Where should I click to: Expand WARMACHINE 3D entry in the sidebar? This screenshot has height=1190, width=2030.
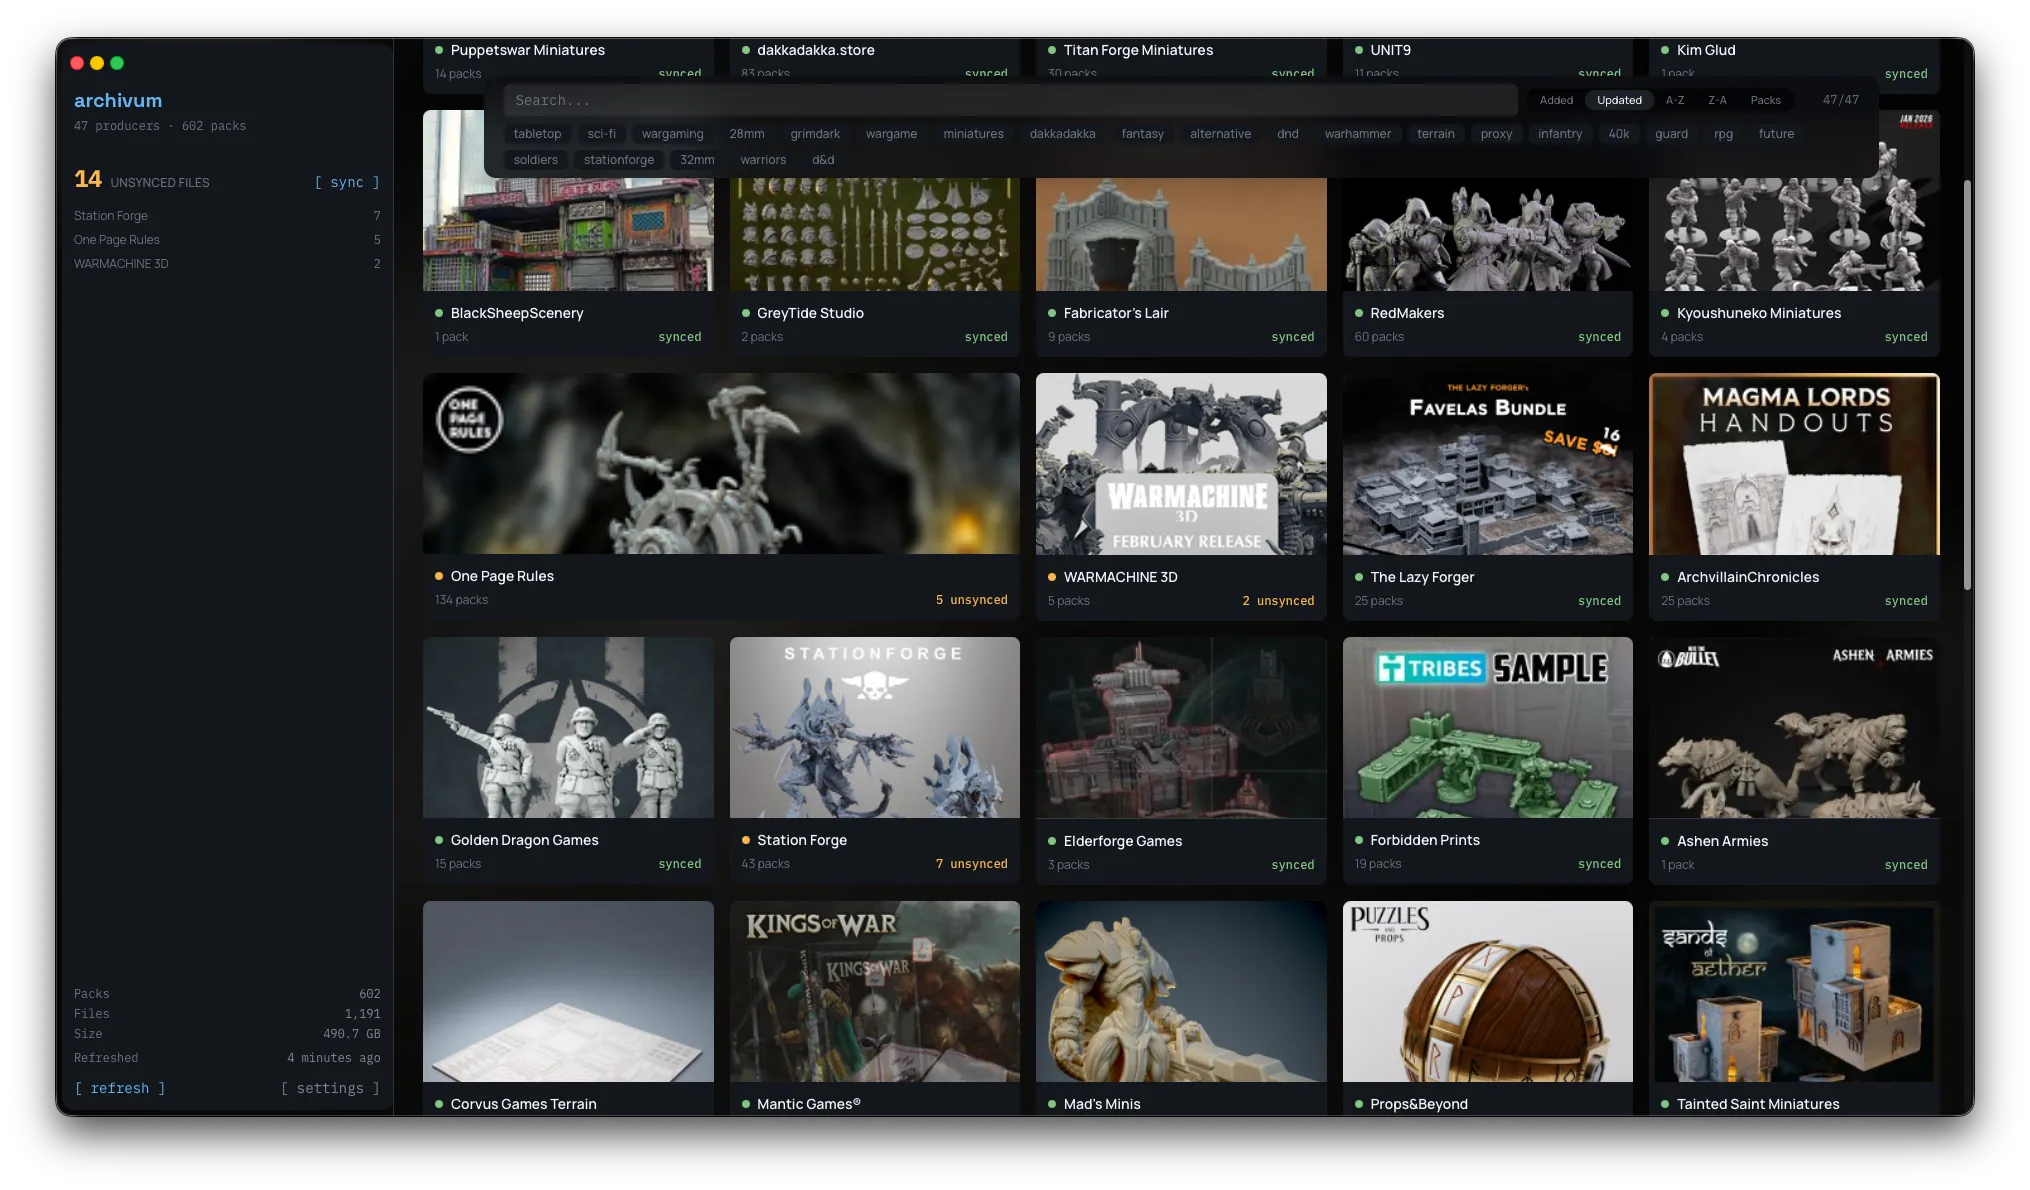tap(121, 263)
